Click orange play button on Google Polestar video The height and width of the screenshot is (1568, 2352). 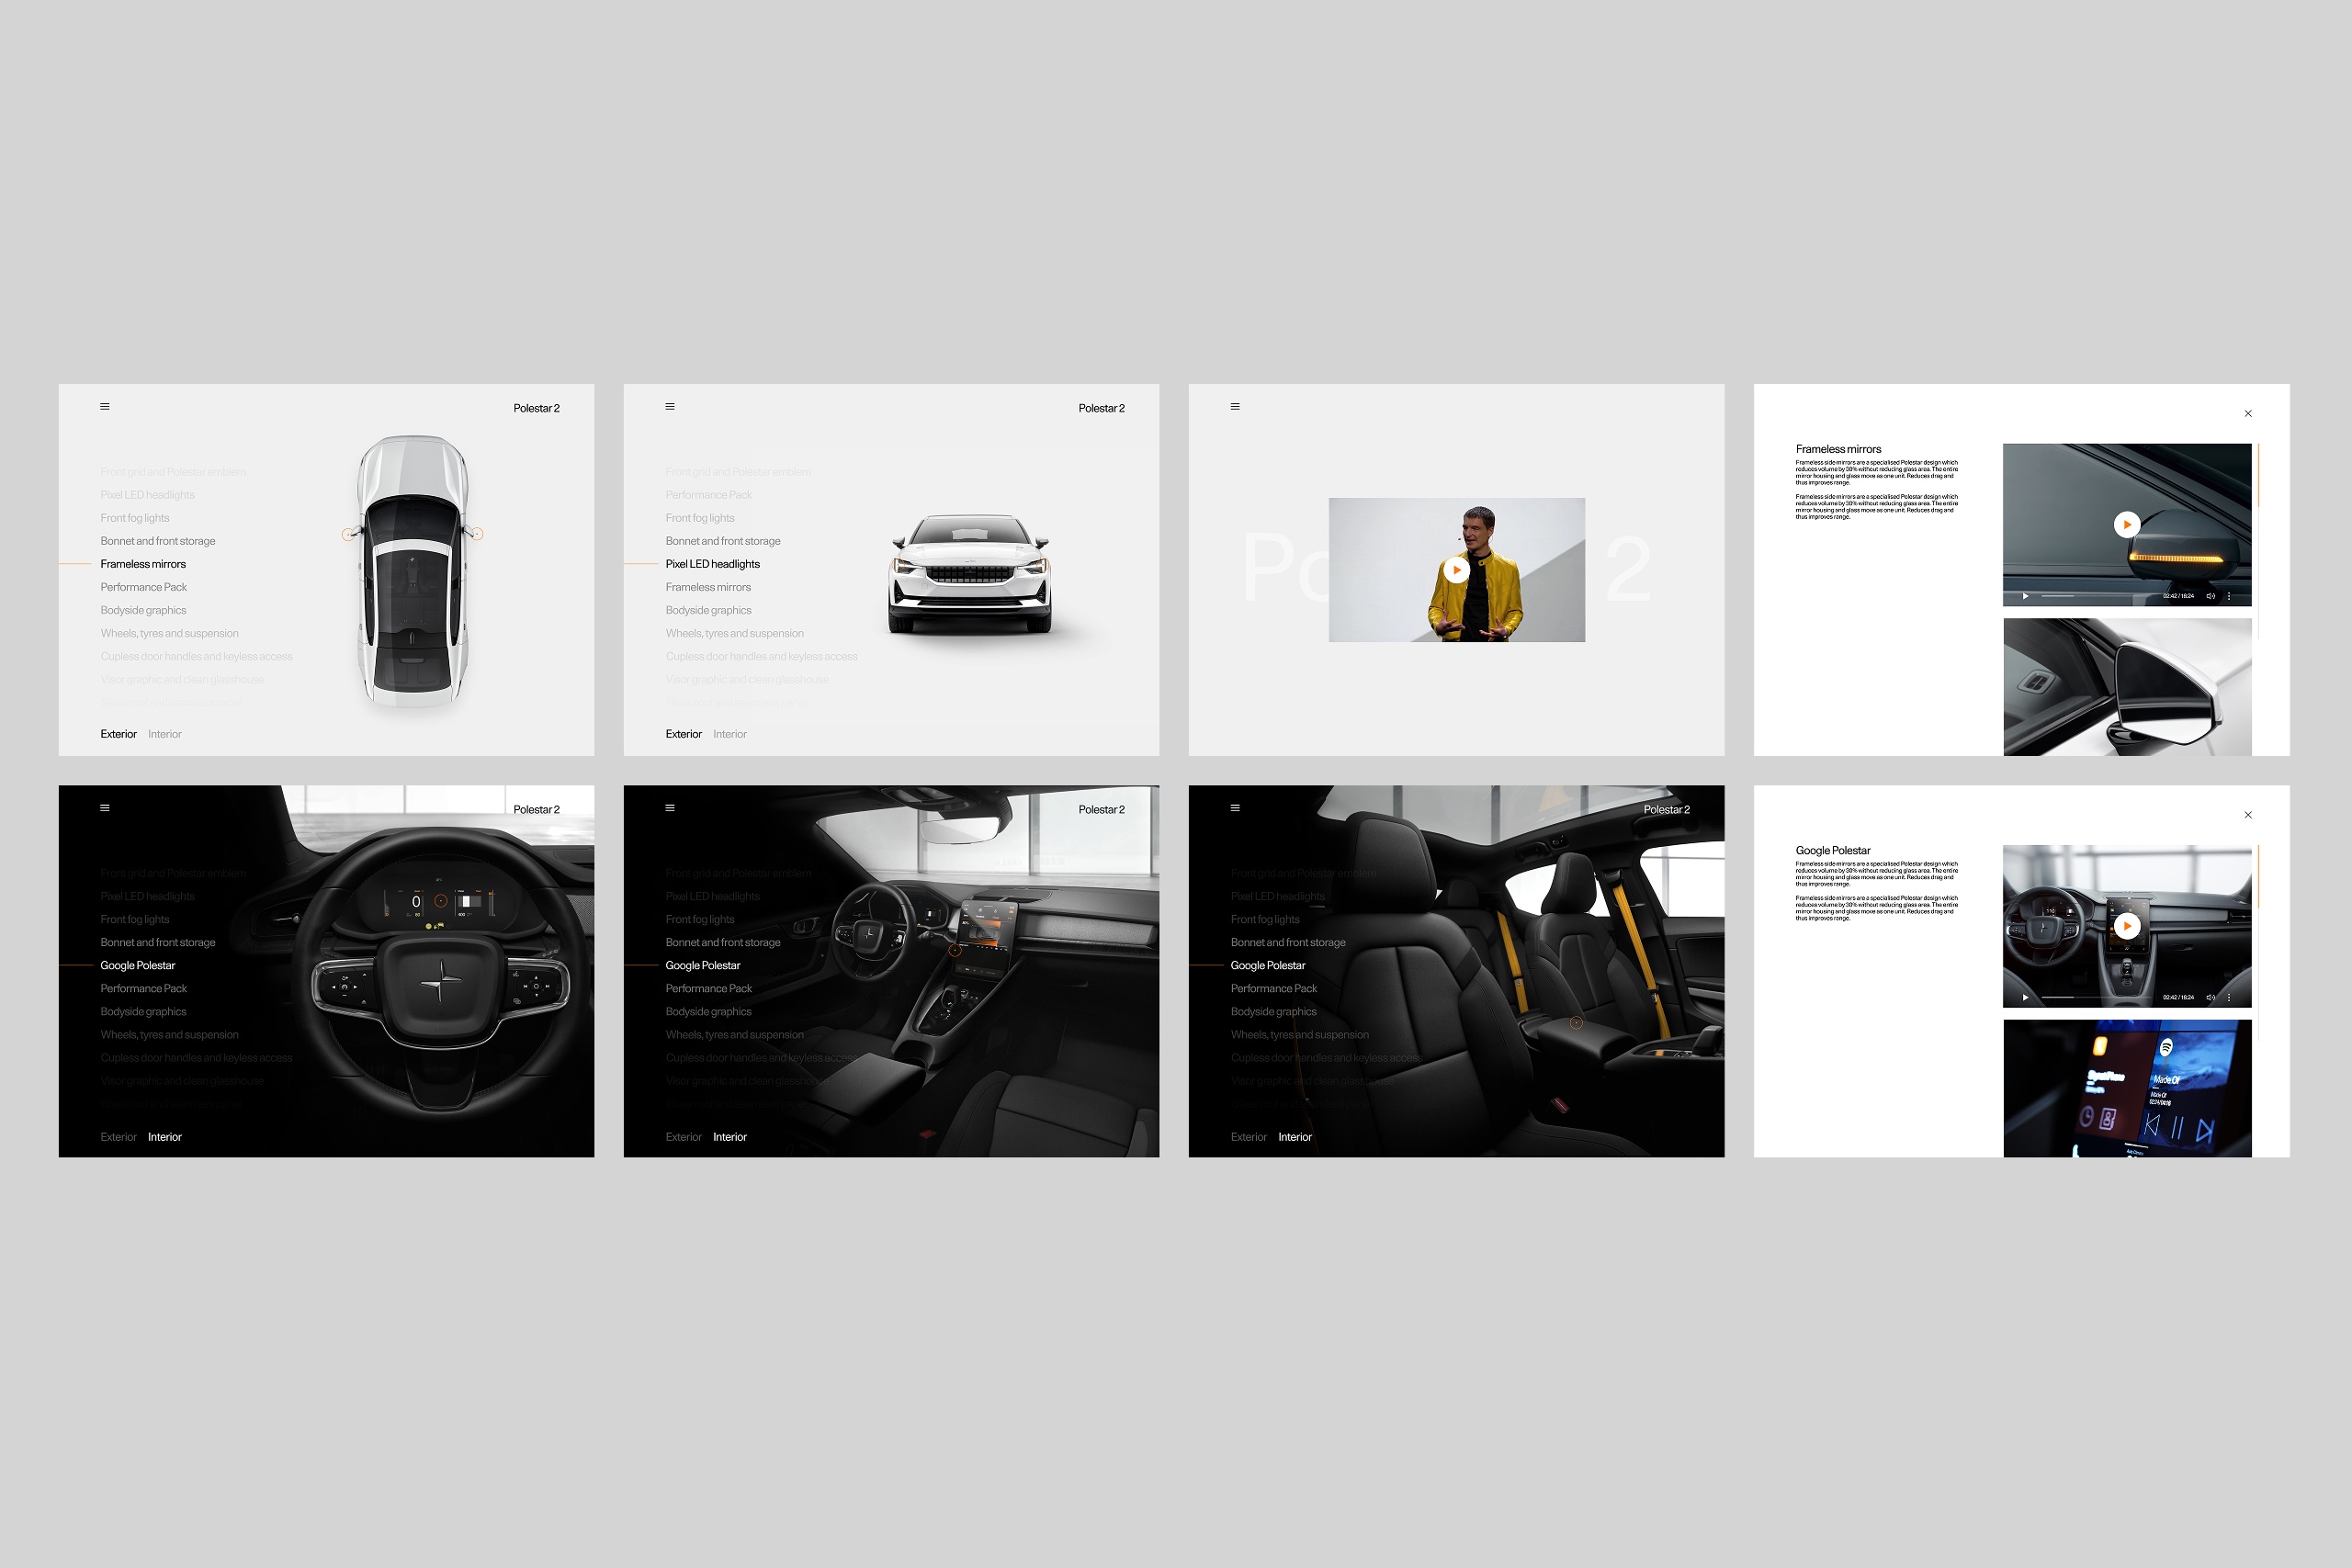[2127, 926]
